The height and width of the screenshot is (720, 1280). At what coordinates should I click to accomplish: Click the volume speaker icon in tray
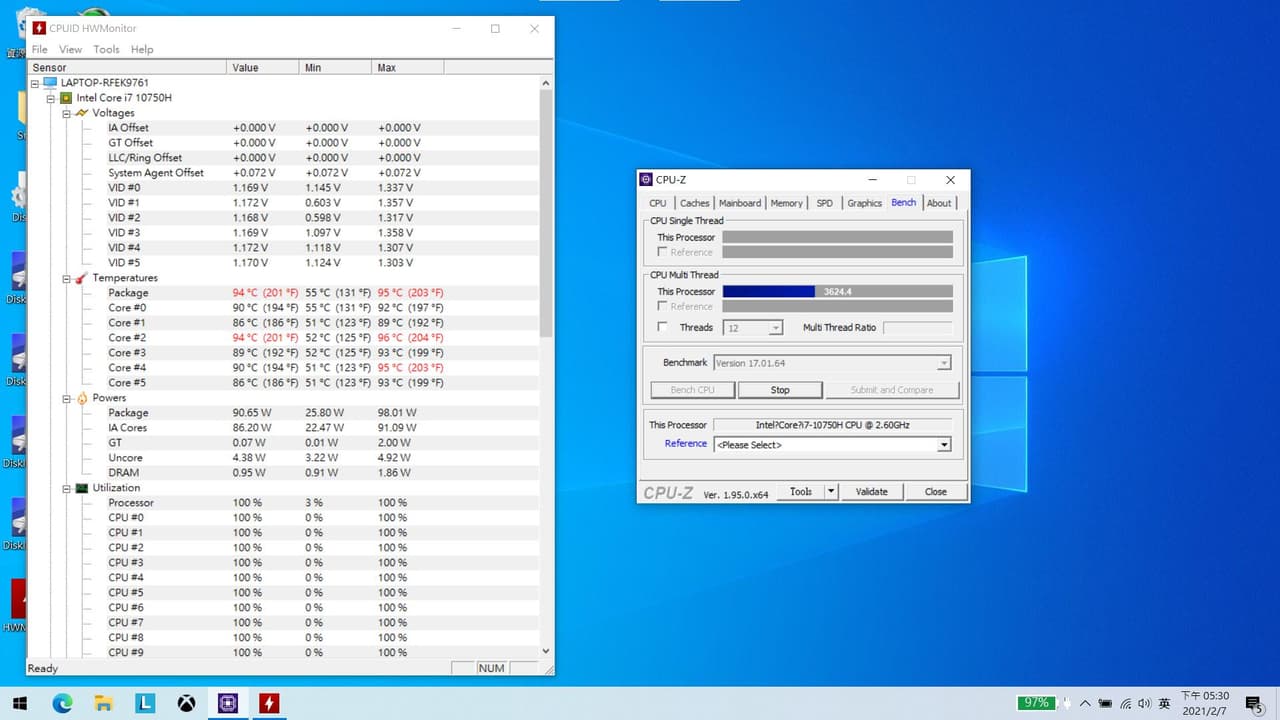point(1145,703)
